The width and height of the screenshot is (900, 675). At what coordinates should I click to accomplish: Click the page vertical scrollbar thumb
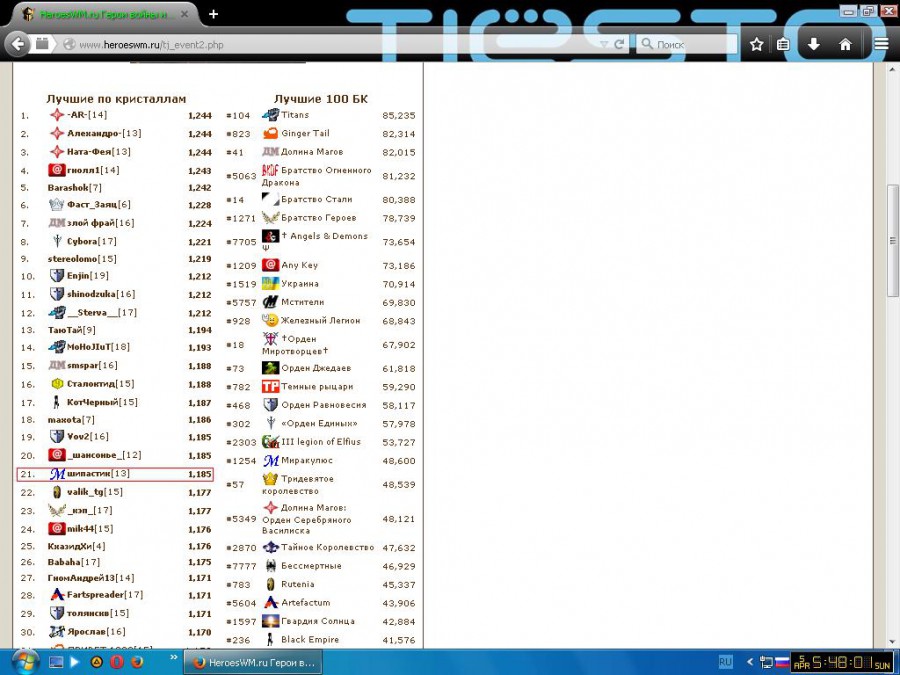click(893, 240)
